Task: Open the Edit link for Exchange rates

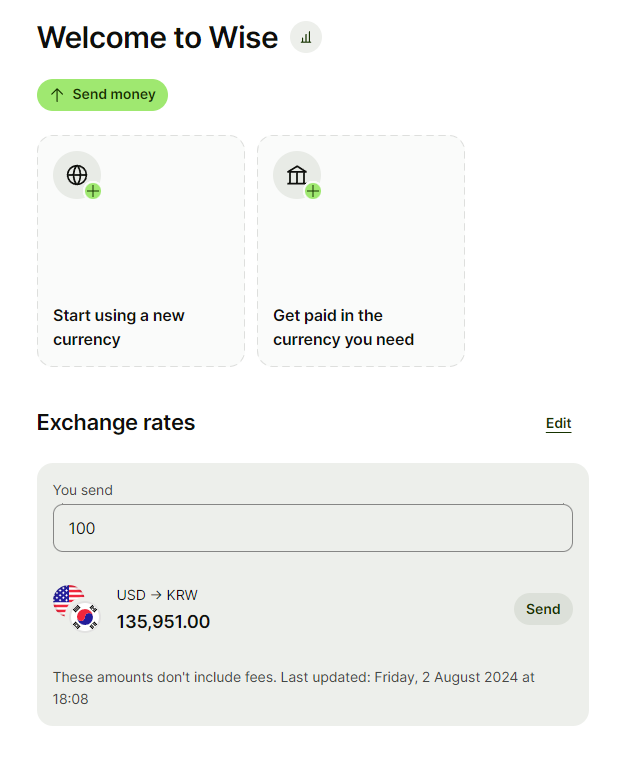Action: (x=558, y=423)
